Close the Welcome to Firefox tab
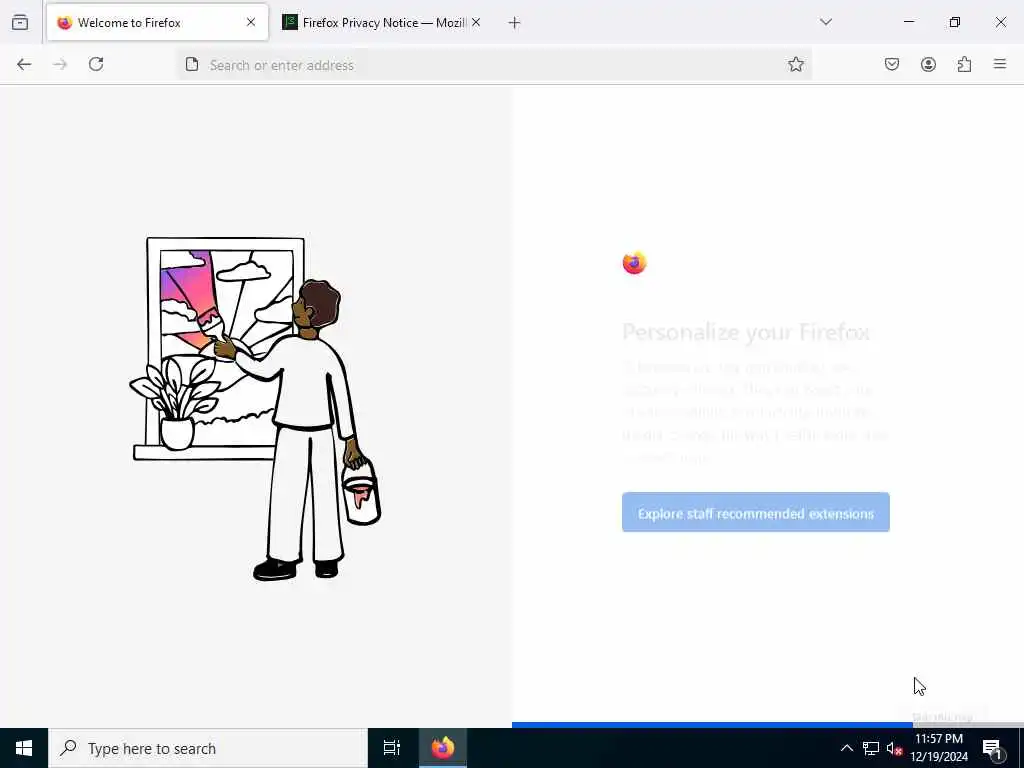This screenshot has width=1024, height=768. tap(251, 22)
